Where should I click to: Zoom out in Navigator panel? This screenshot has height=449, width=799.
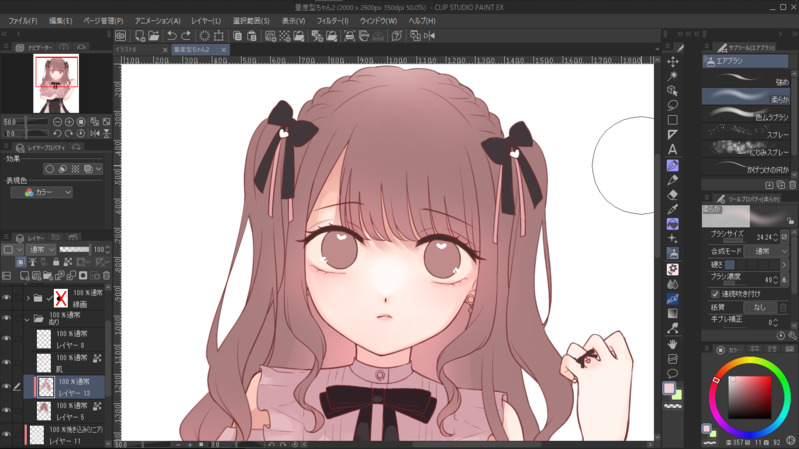57,122
